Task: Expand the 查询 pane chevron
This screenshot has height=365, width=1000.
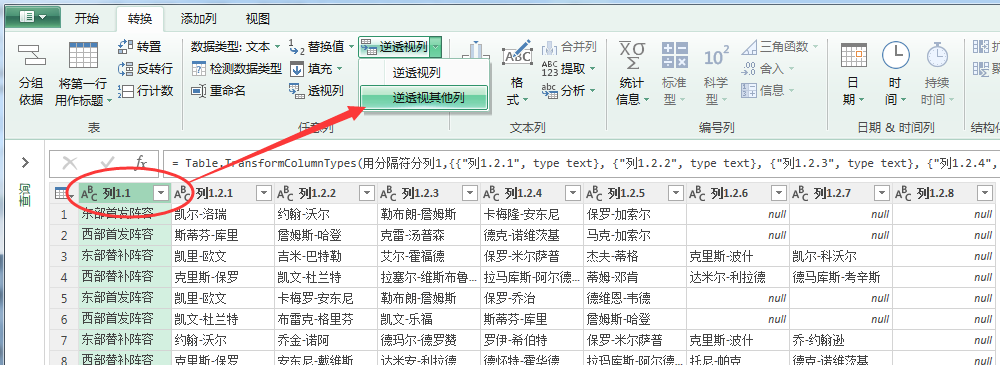Action: tap(26, 163)
